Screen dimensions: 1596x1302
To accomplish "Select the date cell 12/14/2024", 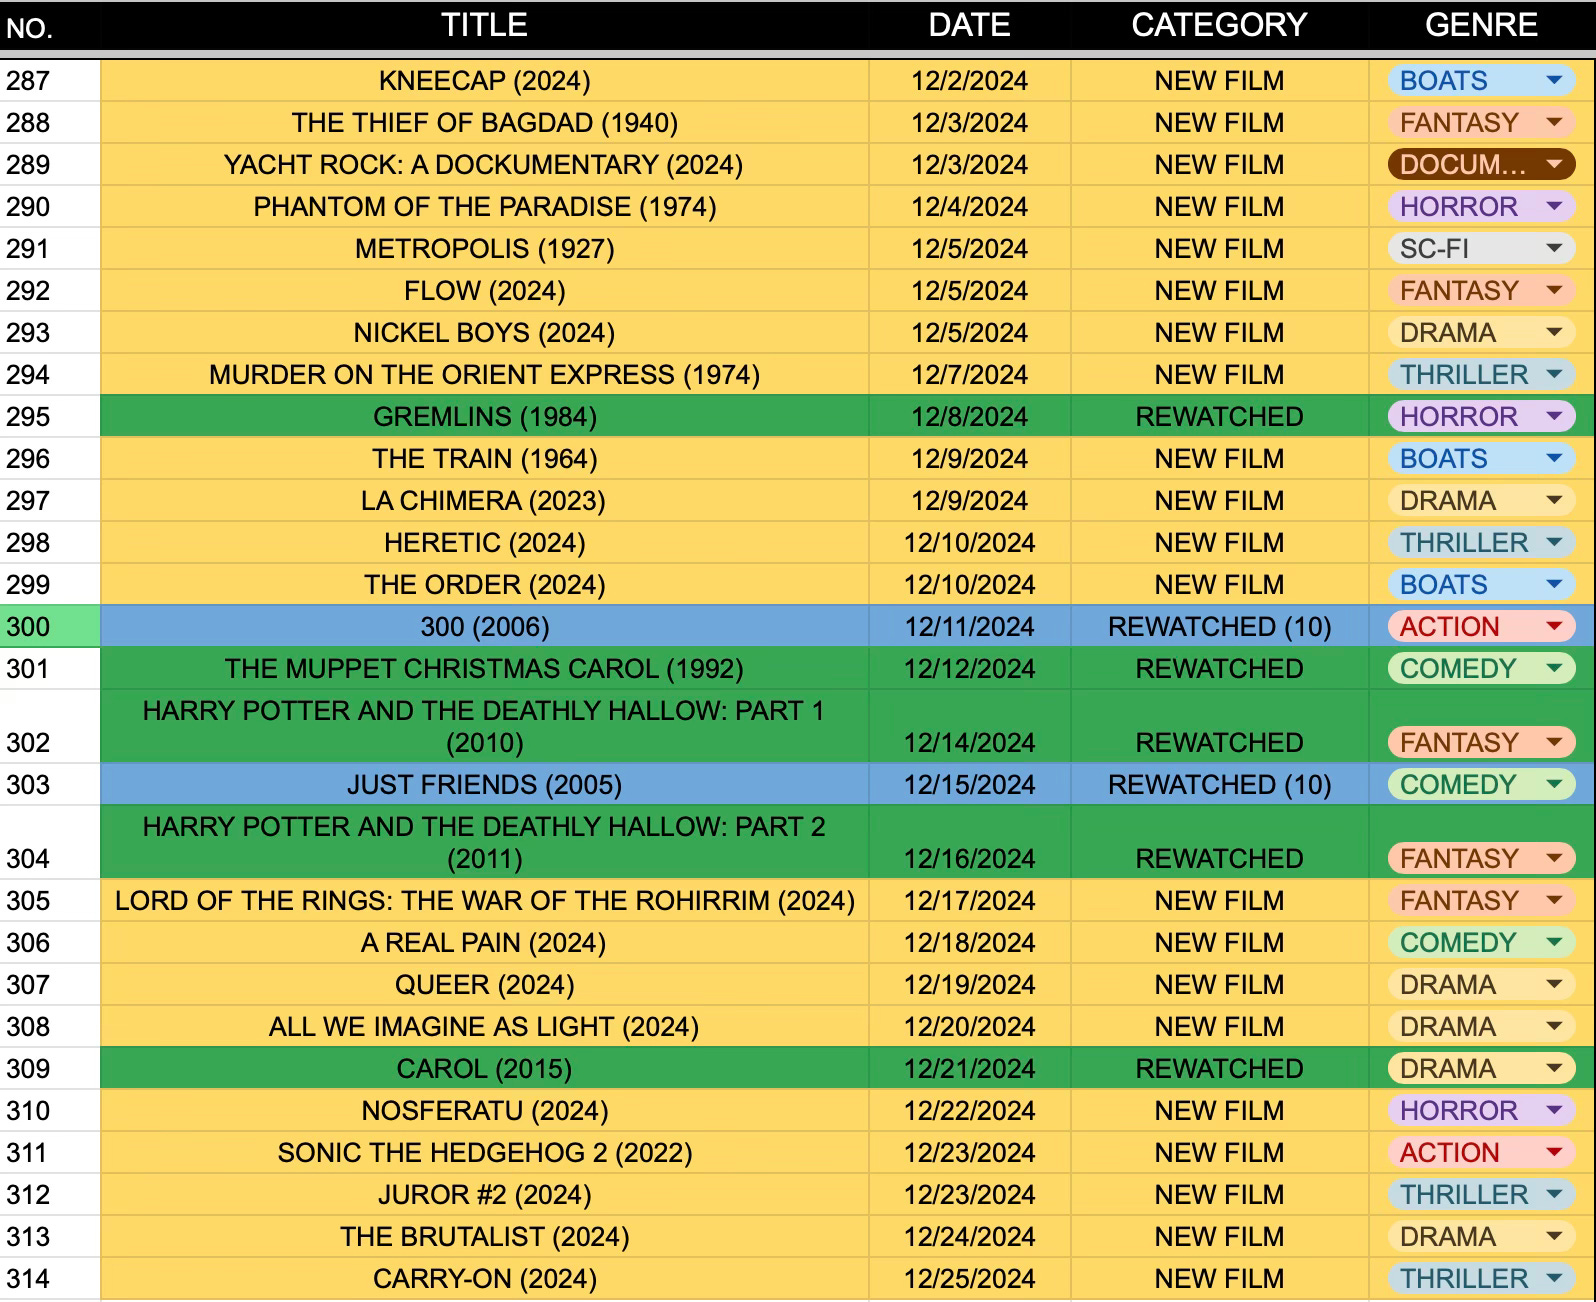I will point(970,727).
